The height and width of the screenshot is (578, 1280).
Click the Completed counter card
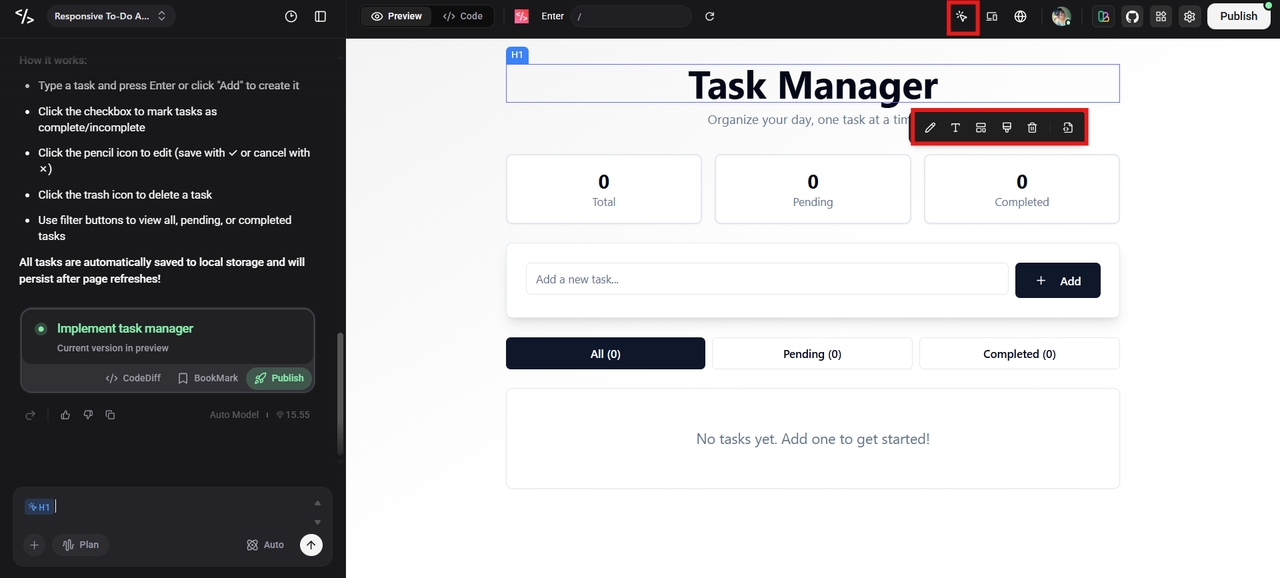pos(1022,189)
